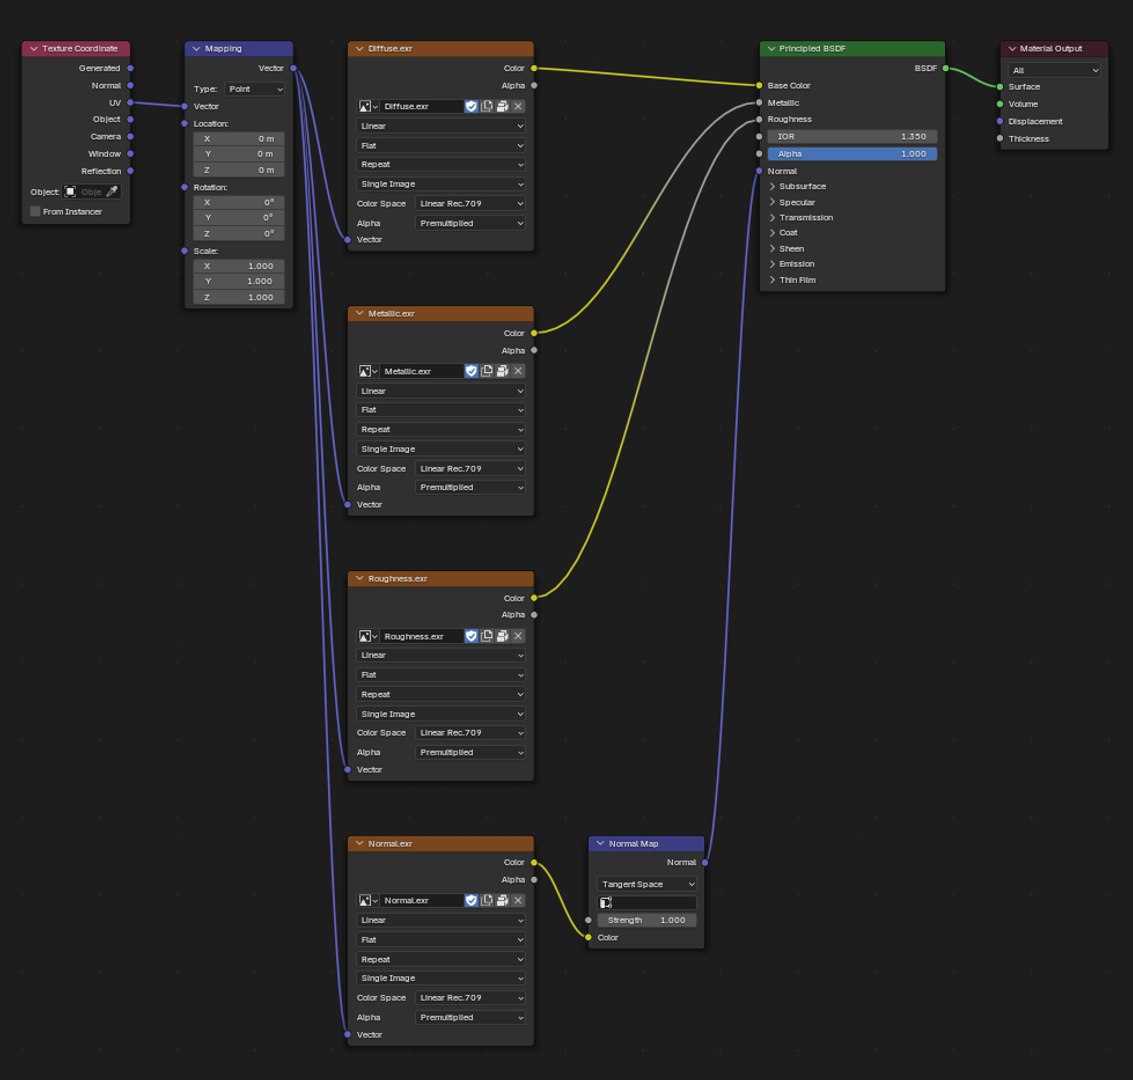Toggle fake user shield for Diffuse.exr image
The image size is (1133, 1080).
pyautogui.click(x=471, y=106)
